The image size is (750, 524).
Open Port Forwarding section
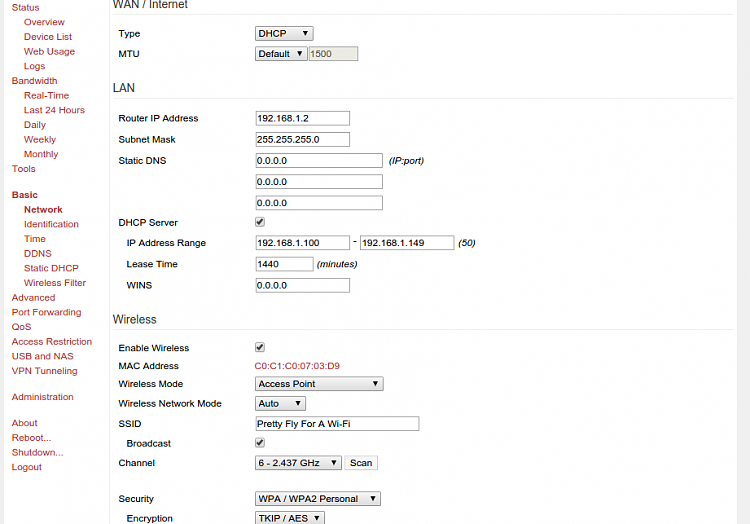point(46,312)
